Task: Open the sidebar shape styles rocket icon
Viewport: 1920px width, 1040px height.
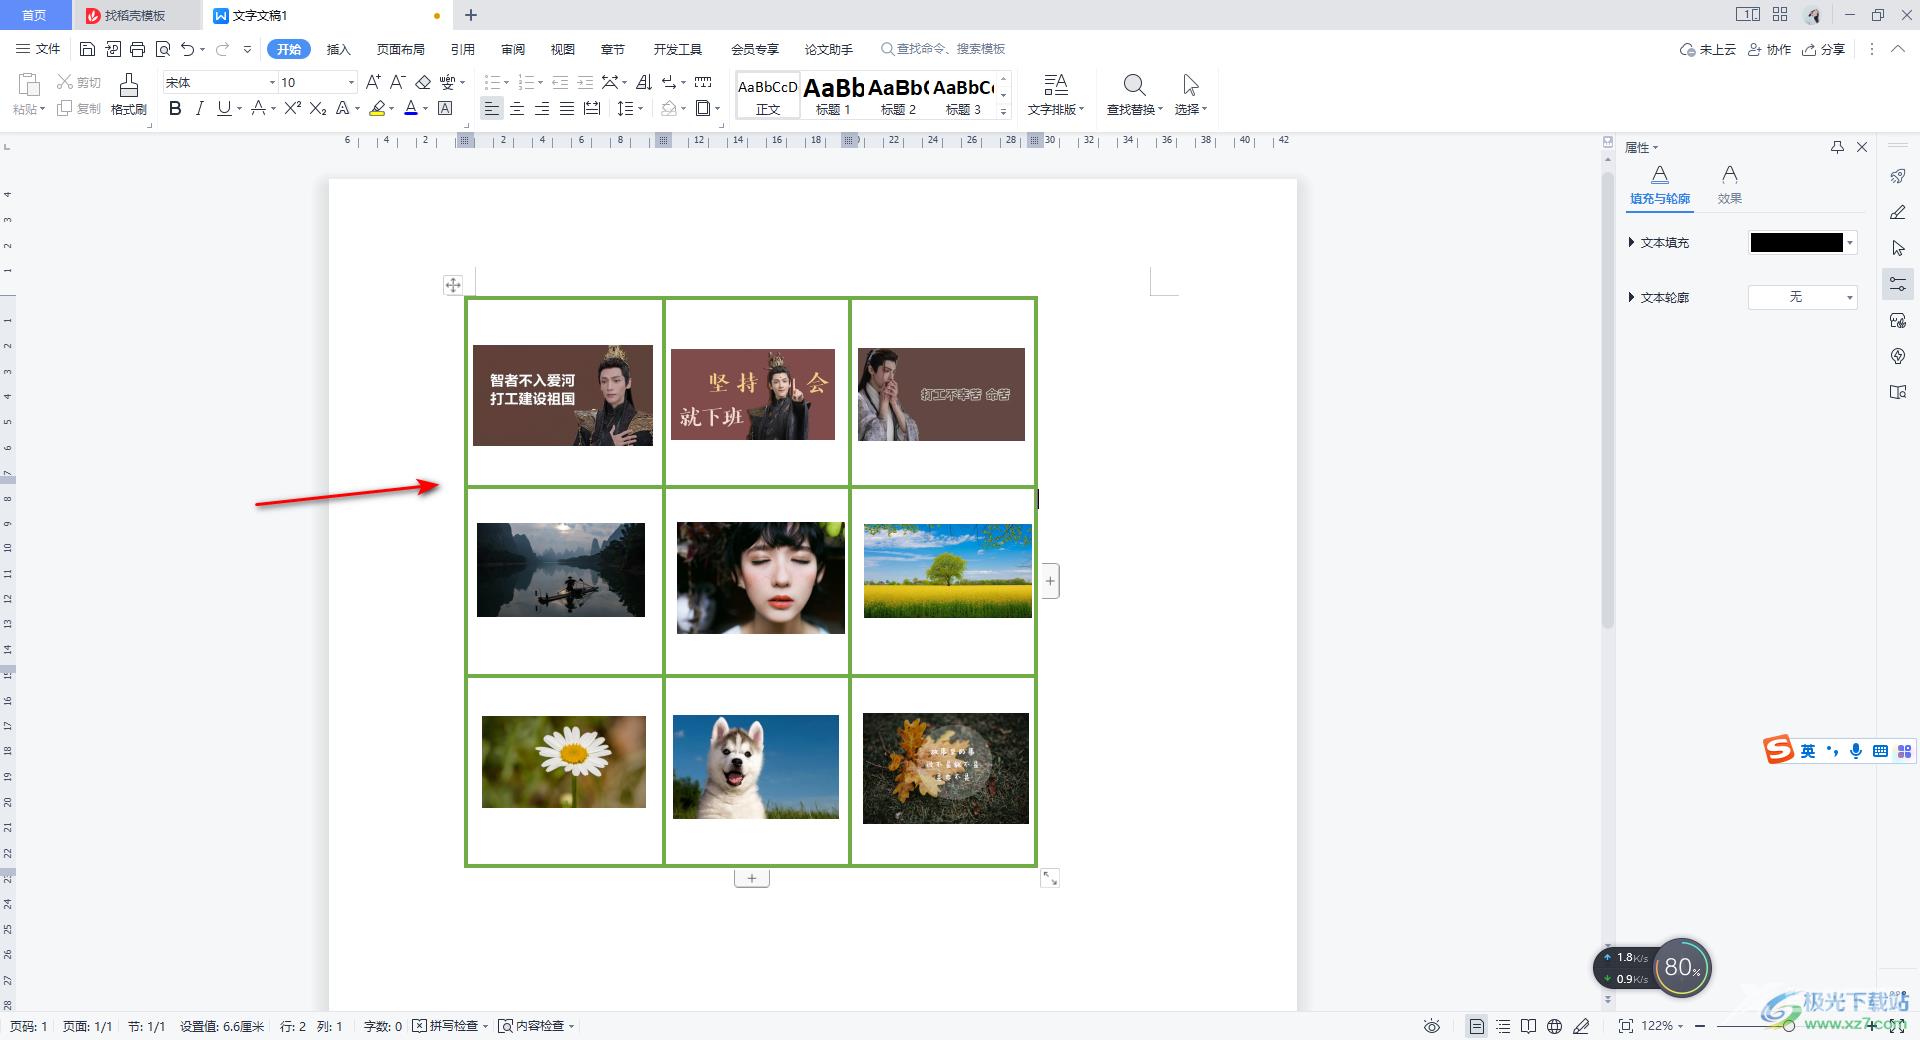Action: [1898, 176]
